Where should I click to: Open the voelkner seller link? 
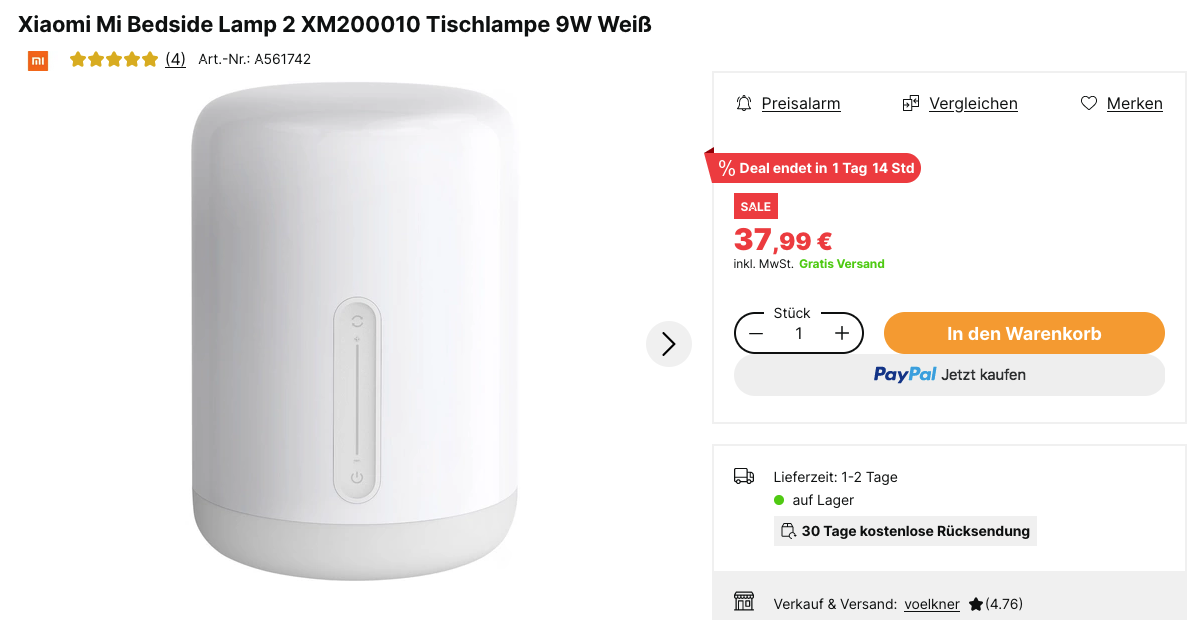click(x=931, y=604)
